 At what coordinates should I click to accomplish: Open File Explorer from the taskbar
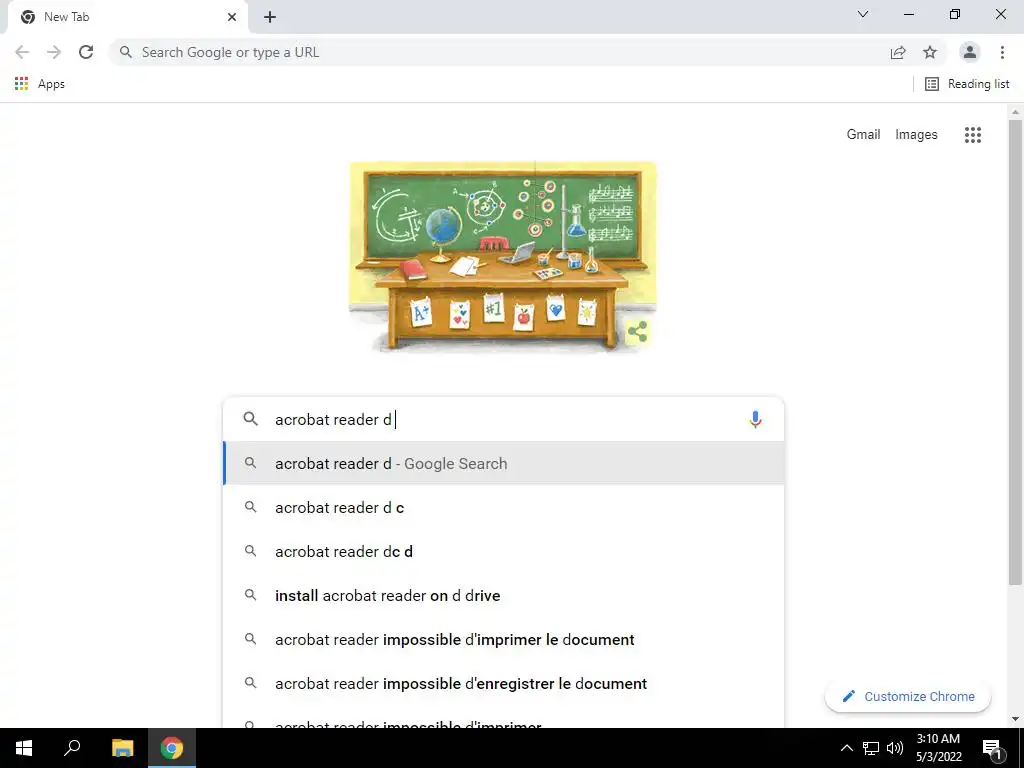(x=122, y=748)
